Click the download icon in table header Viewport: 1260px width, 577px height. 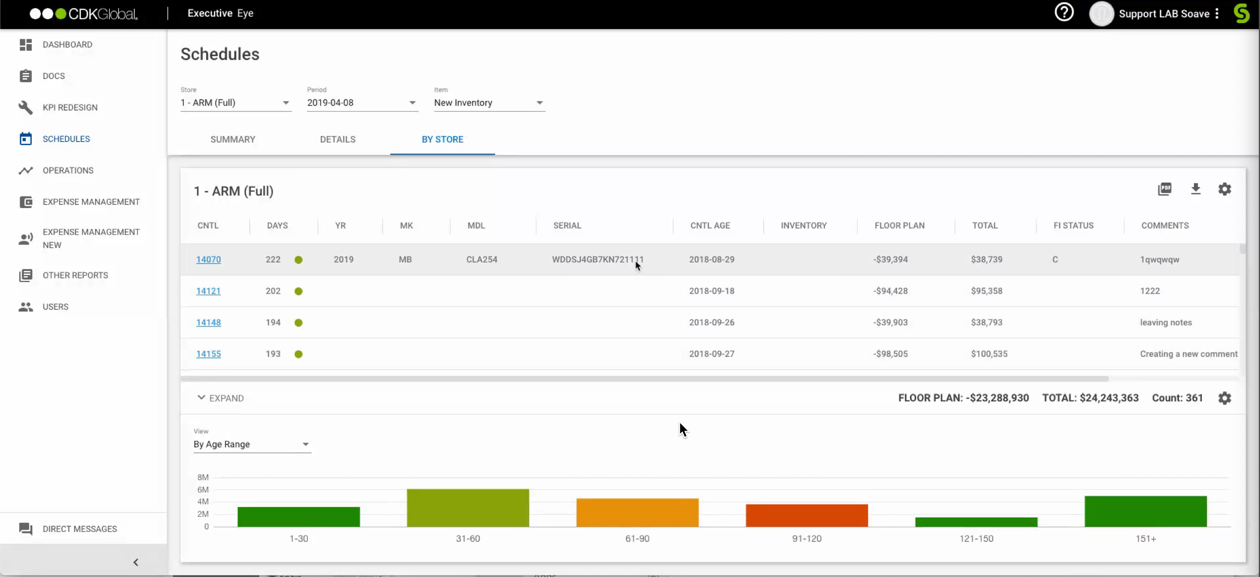click(1195, 189)
